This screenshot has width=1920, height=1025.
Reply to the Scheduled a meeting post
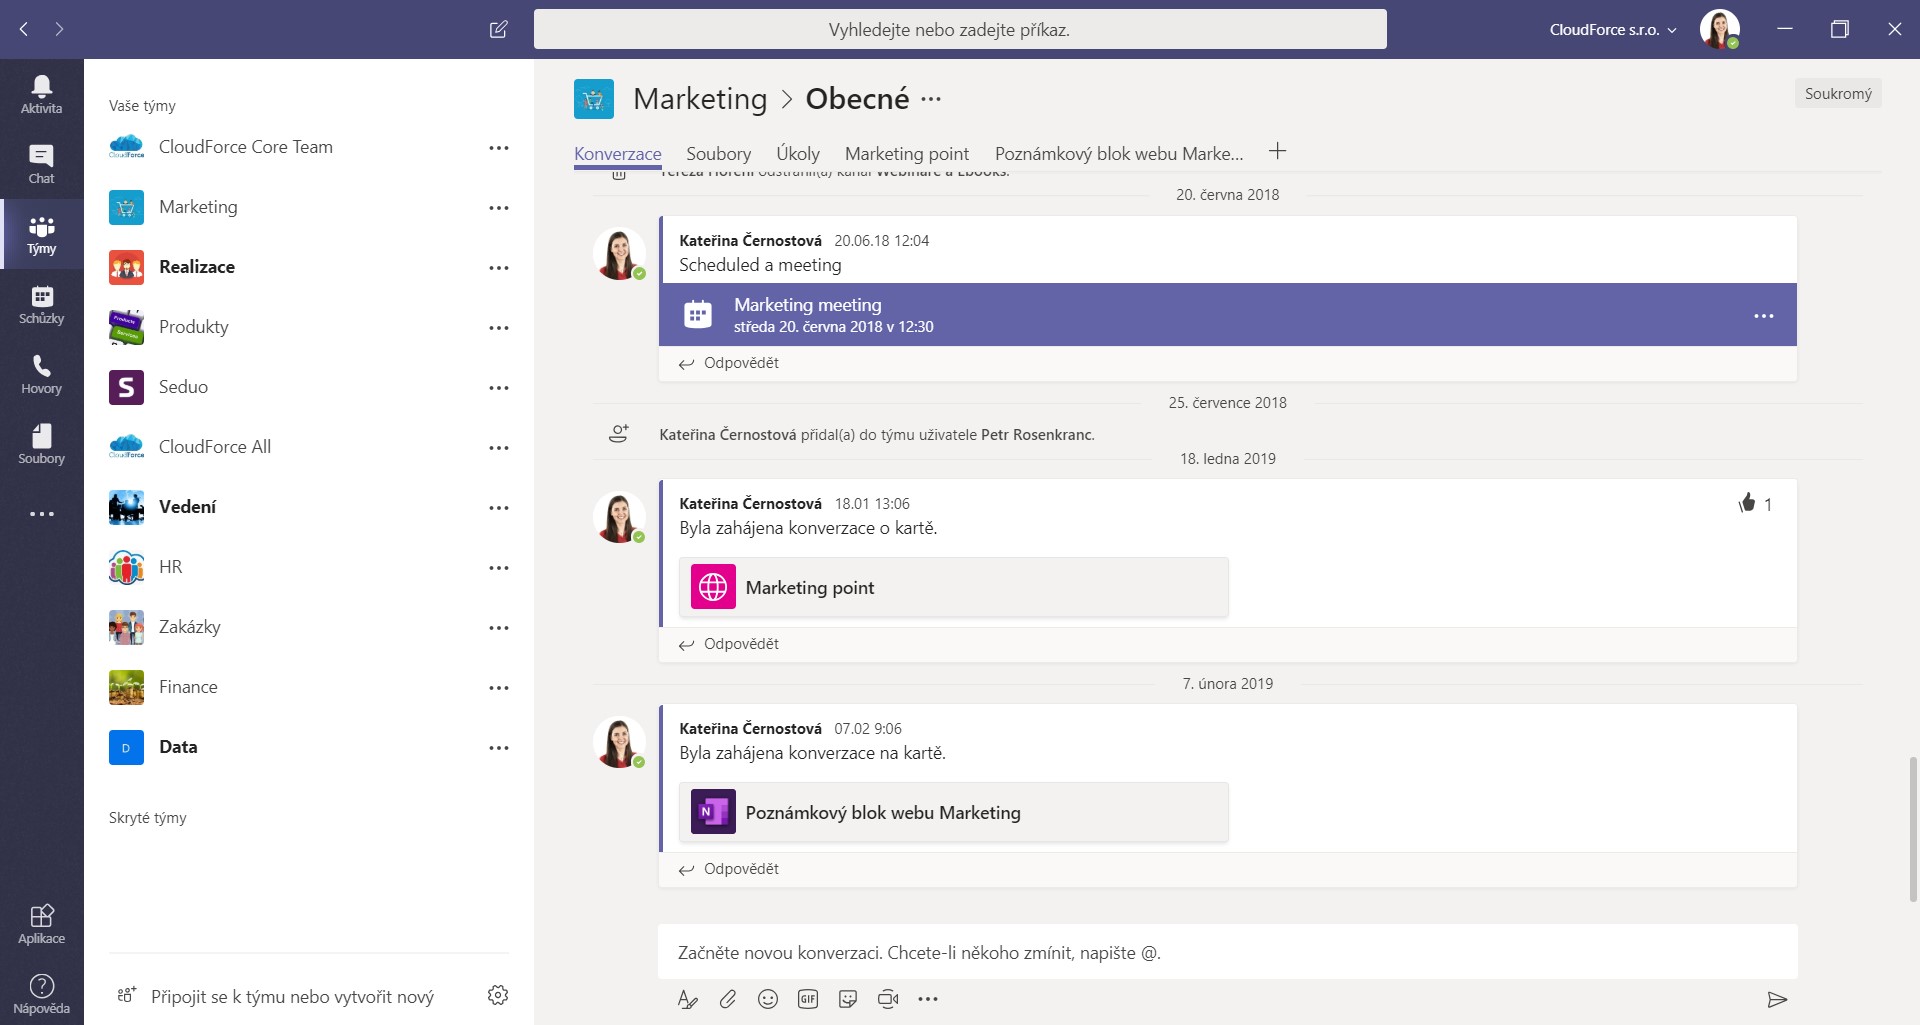(740, 363)
